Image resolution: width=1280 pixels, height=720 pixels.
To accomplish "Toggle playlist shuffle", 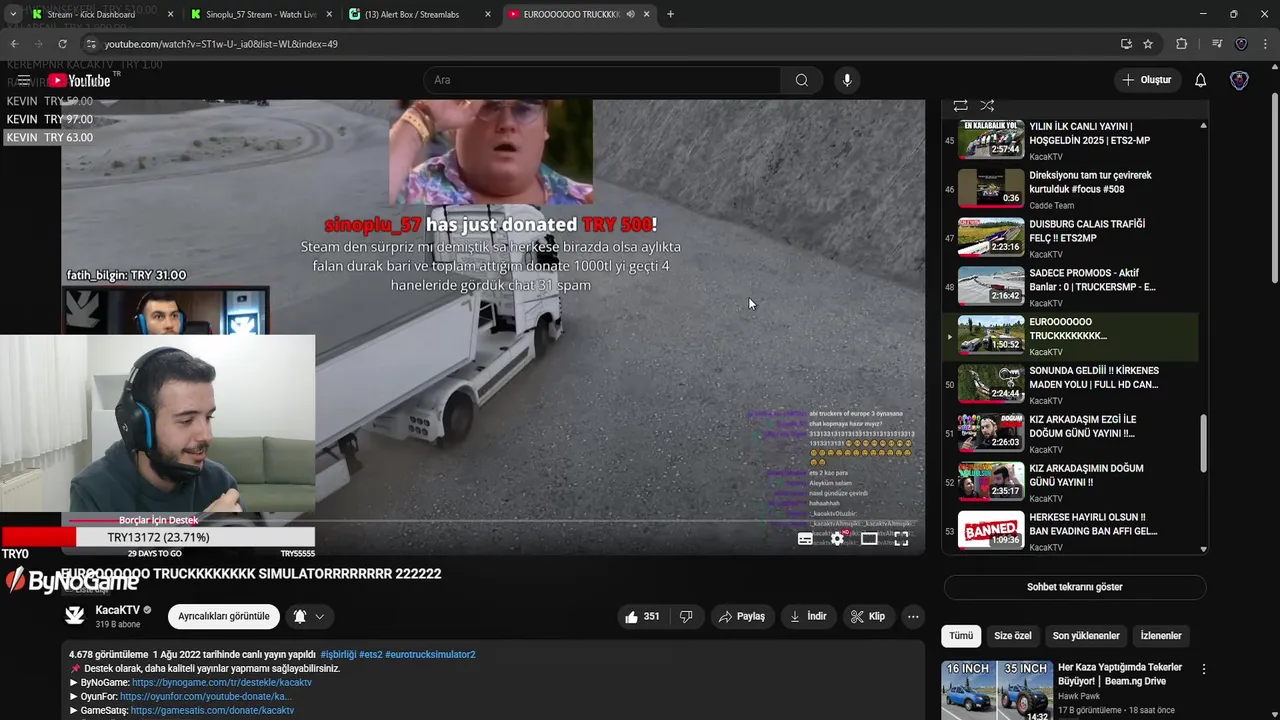I will (x=987, y=105).
